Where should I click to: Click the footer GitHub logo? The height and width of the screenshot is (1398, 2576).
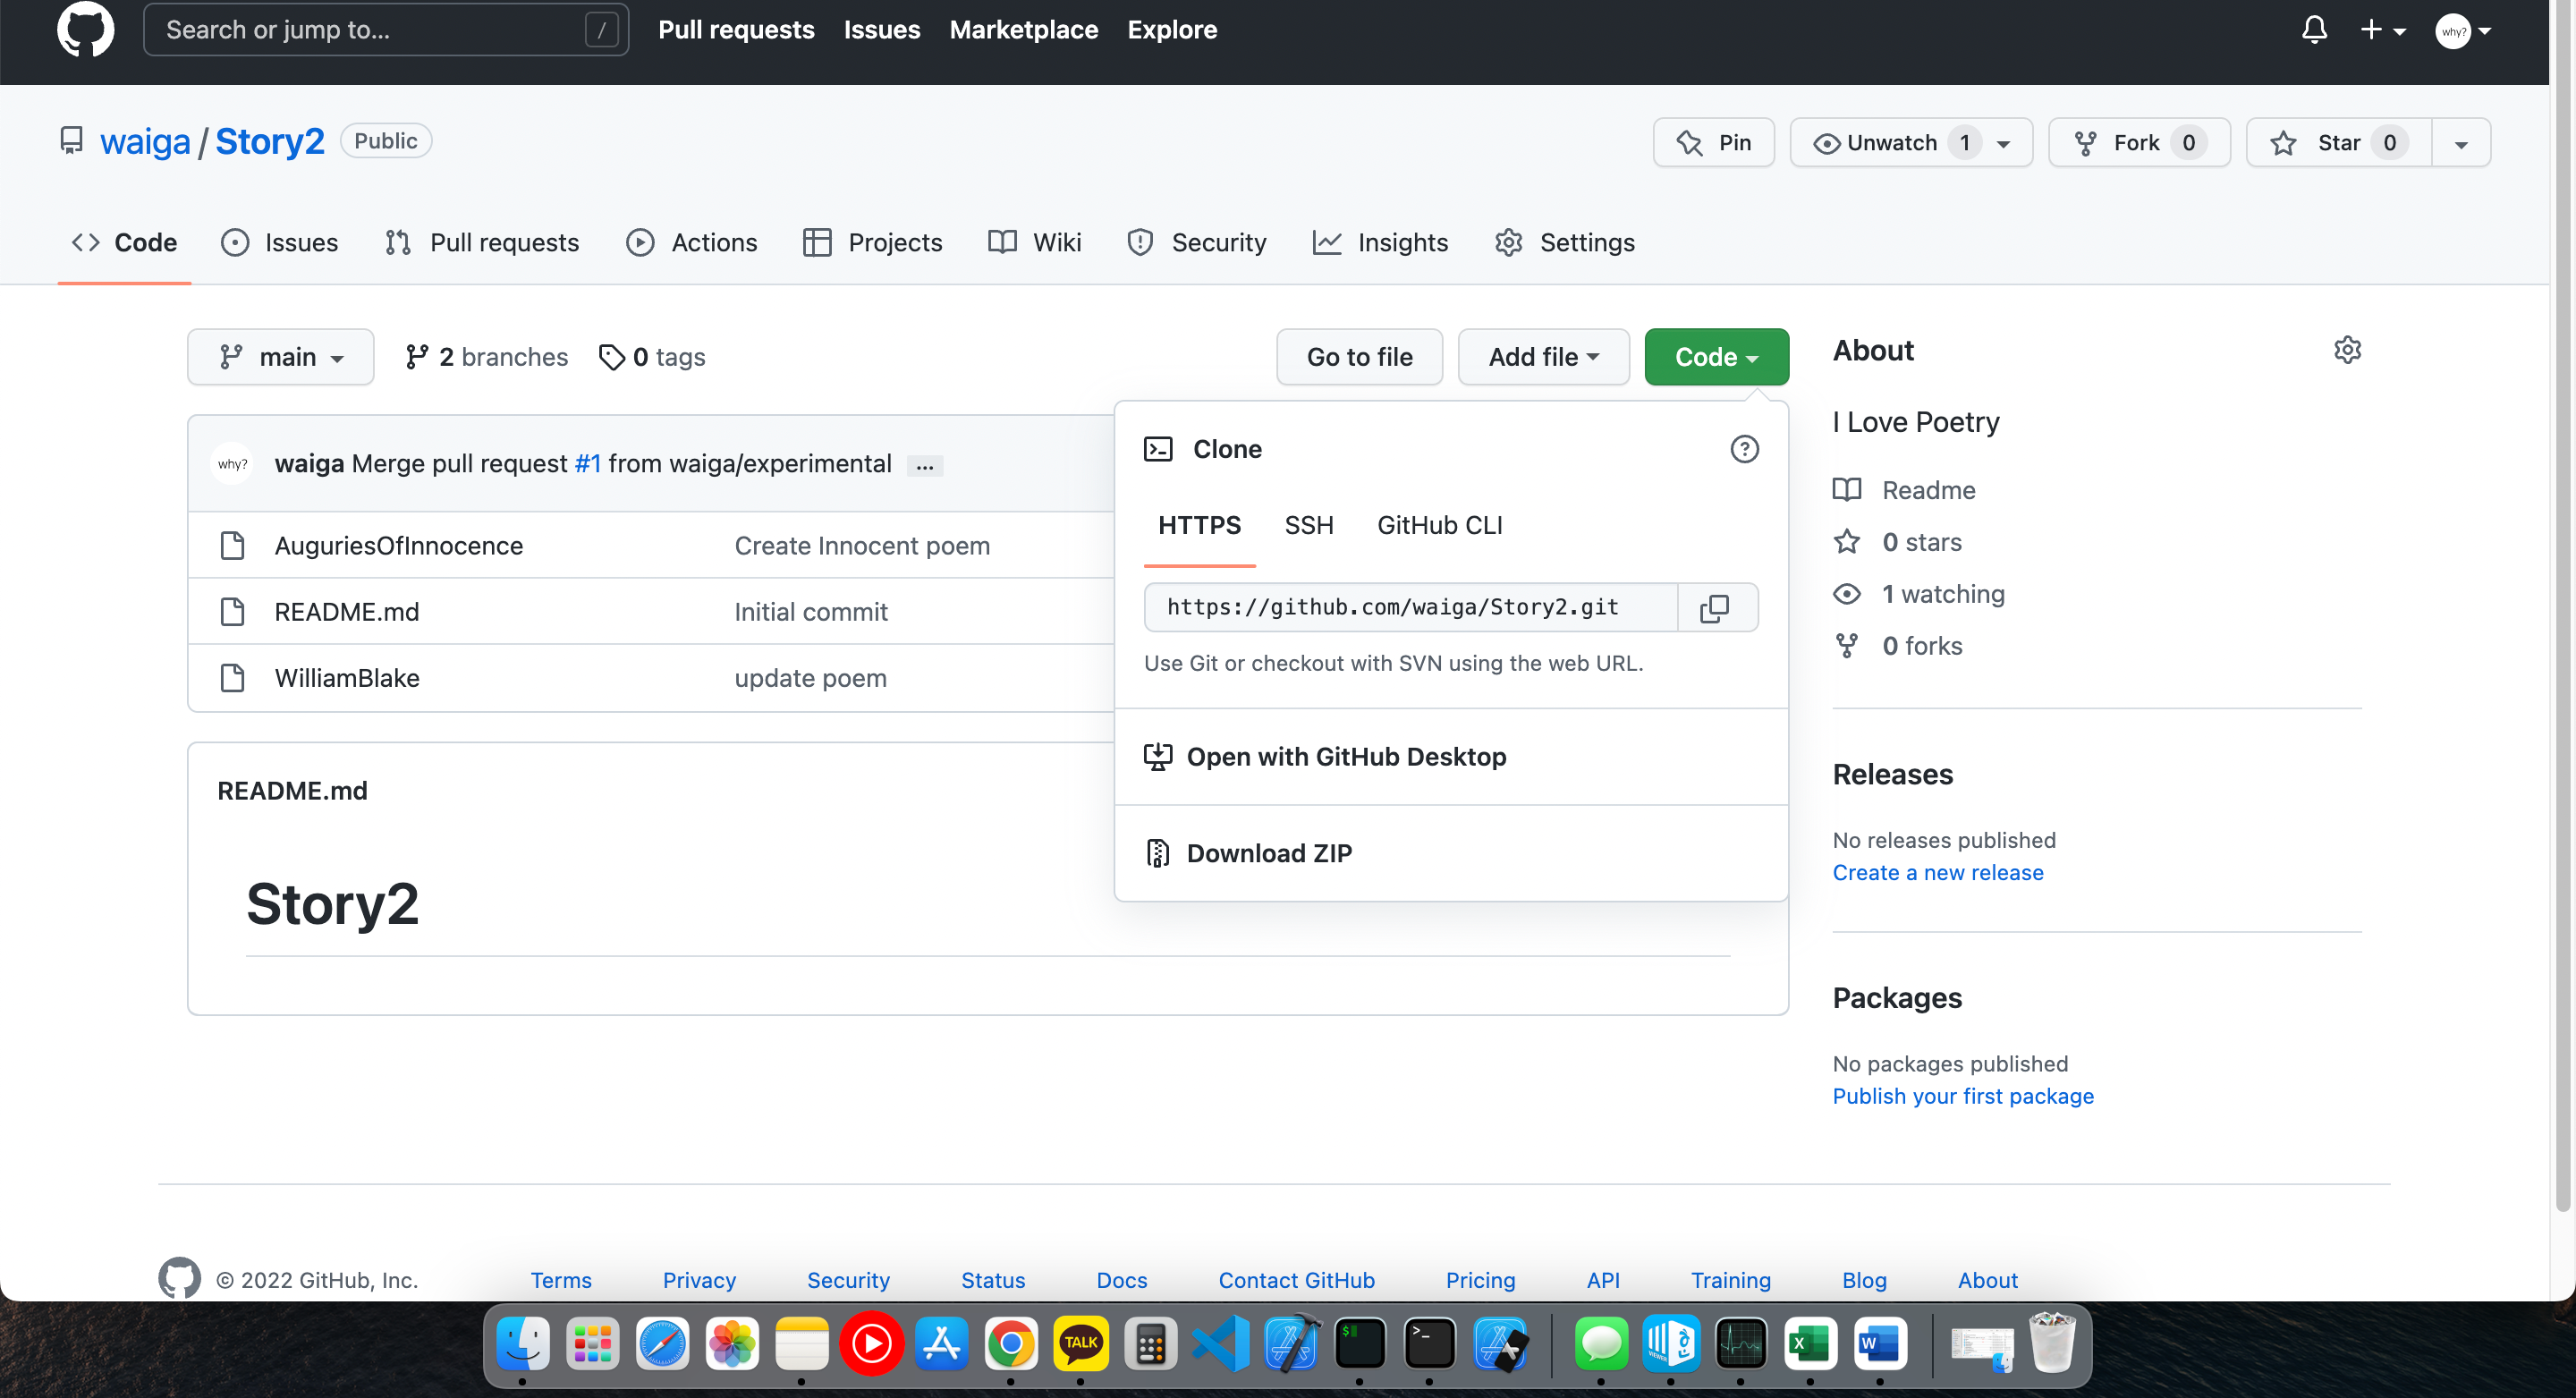click(x=180, y=1279)
